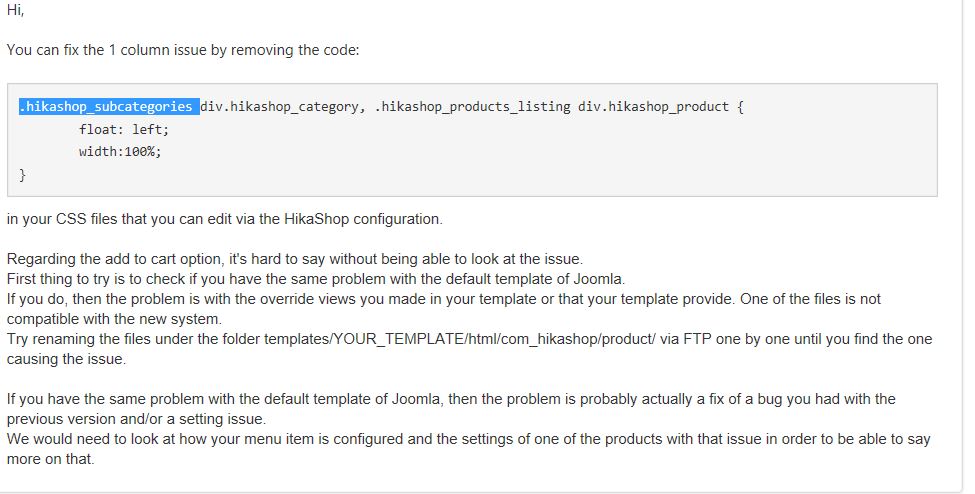975x494 pixels.
Task: Click "div.hikashop_product" in the code block
Action: click(x=653, y=107)
